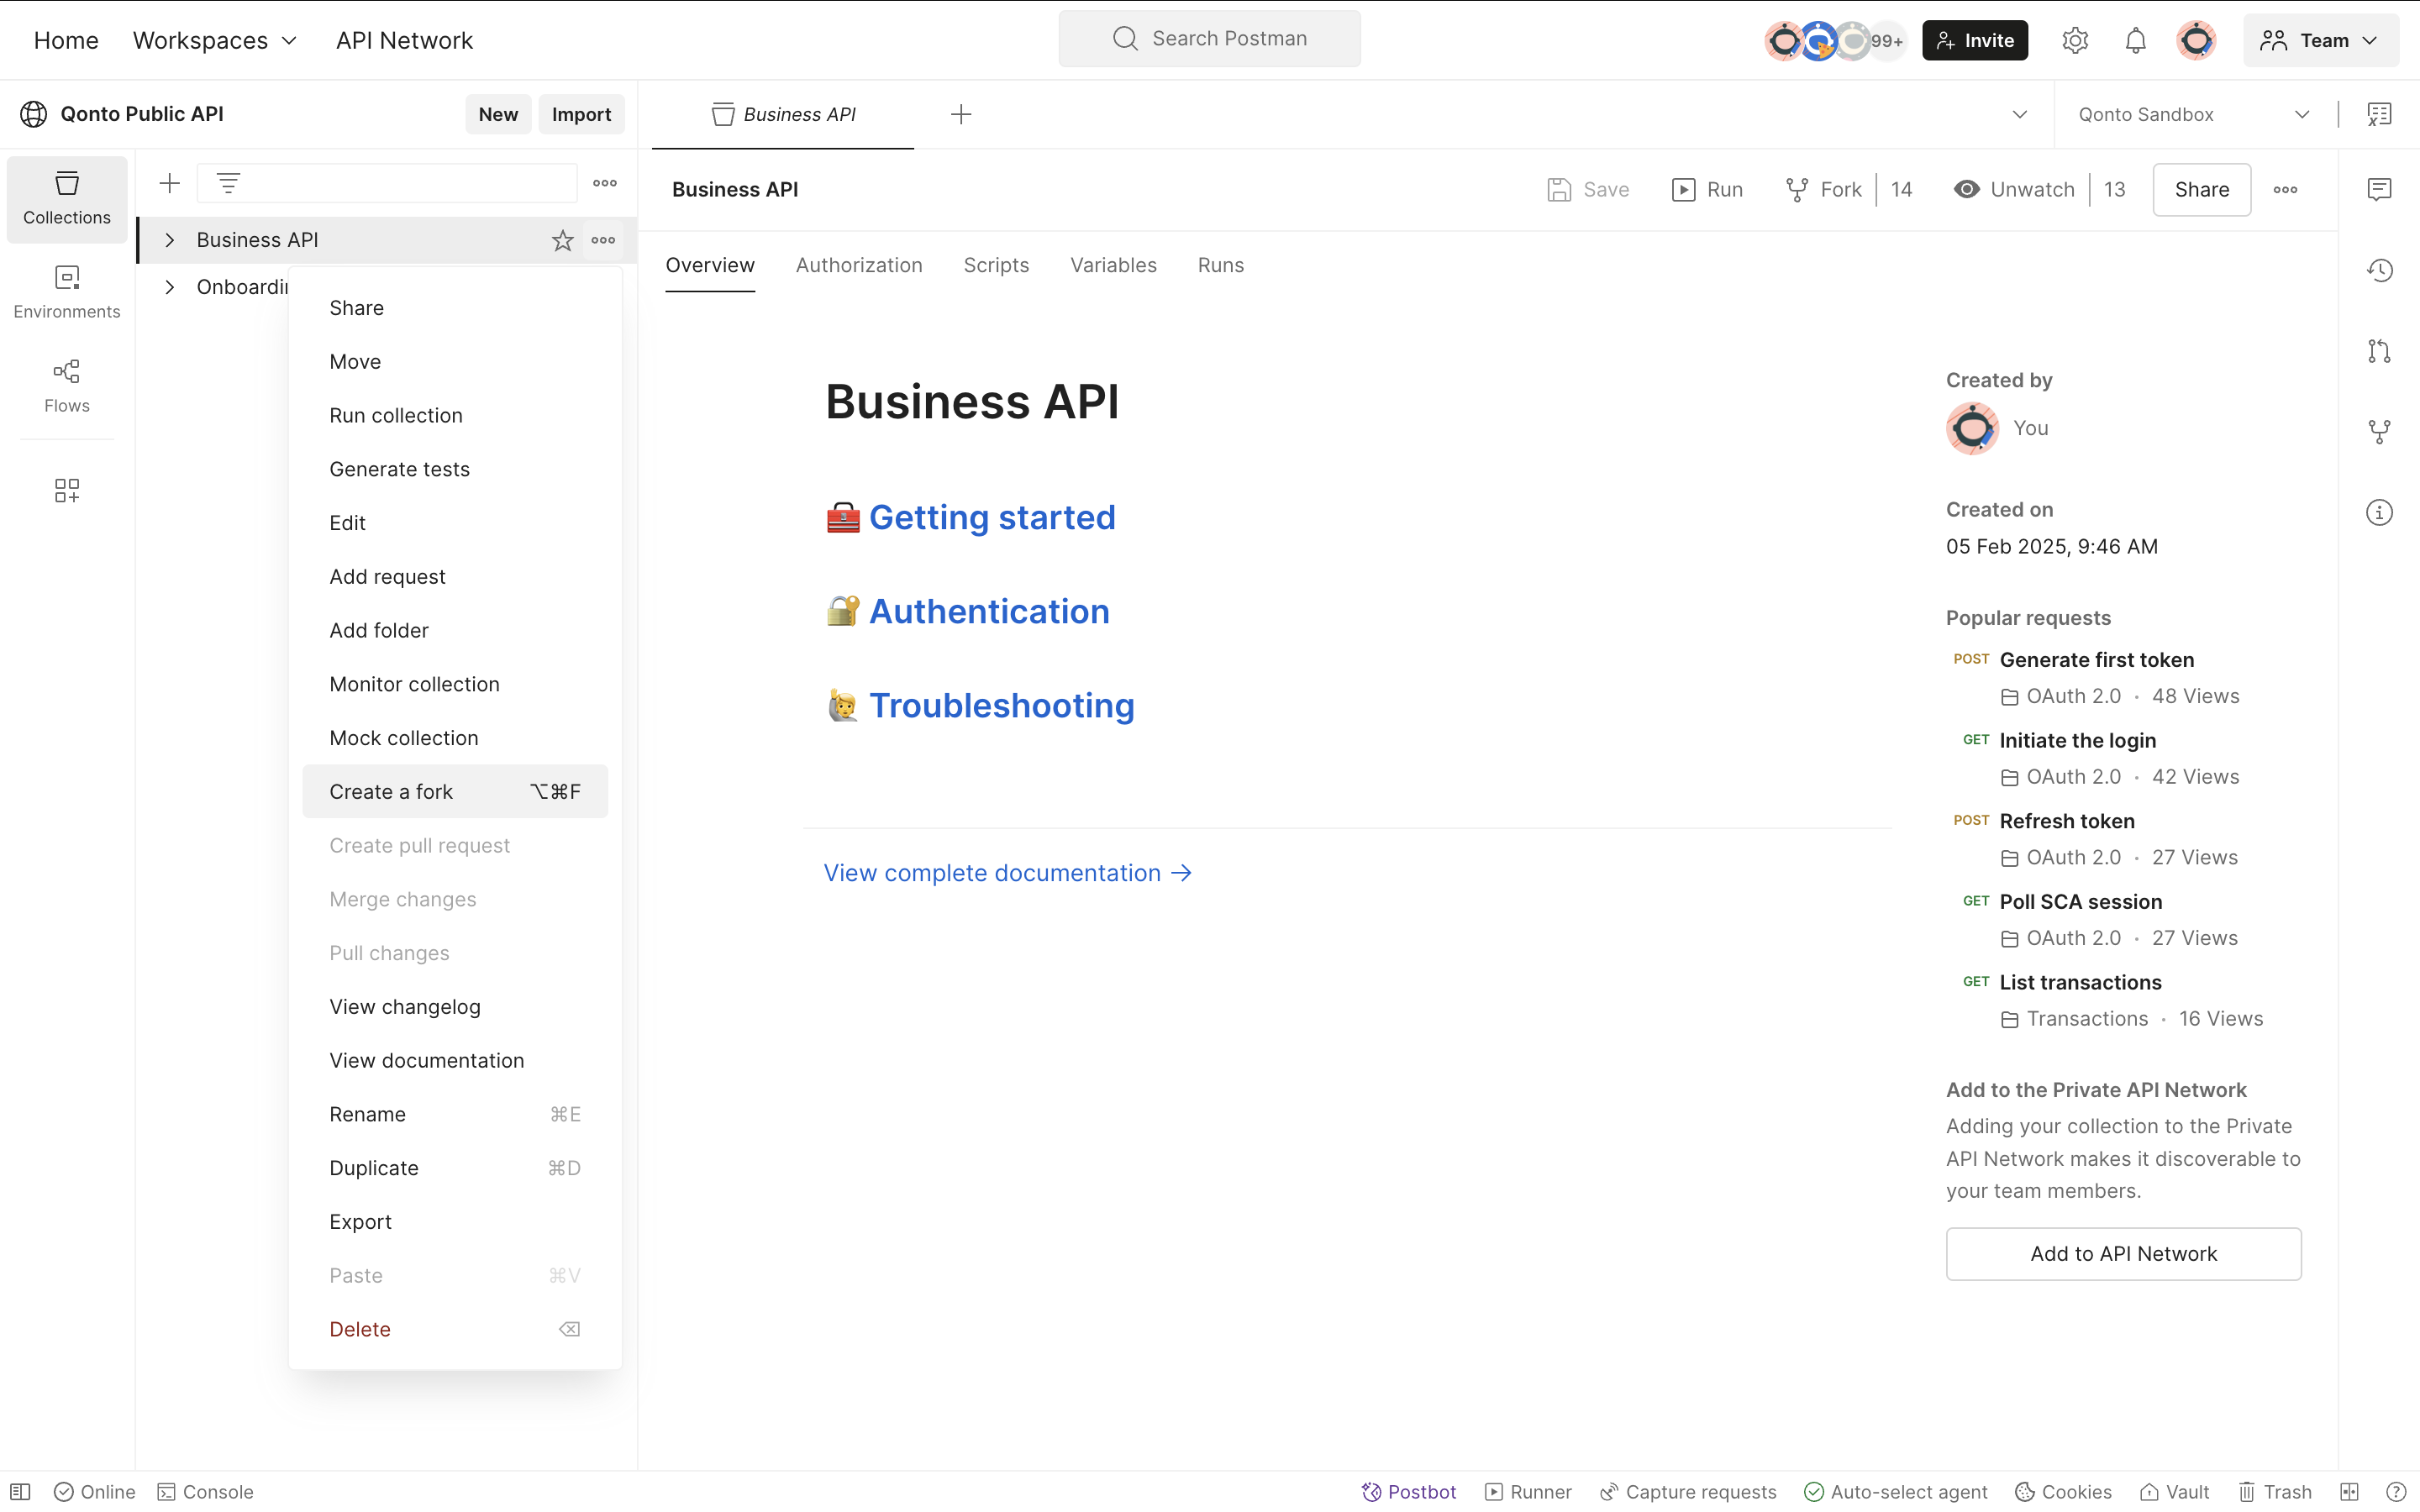This screenshot has width=2420, height=1512.
Task: Open the Flows sidebar panel
Action: pos(67,386)
